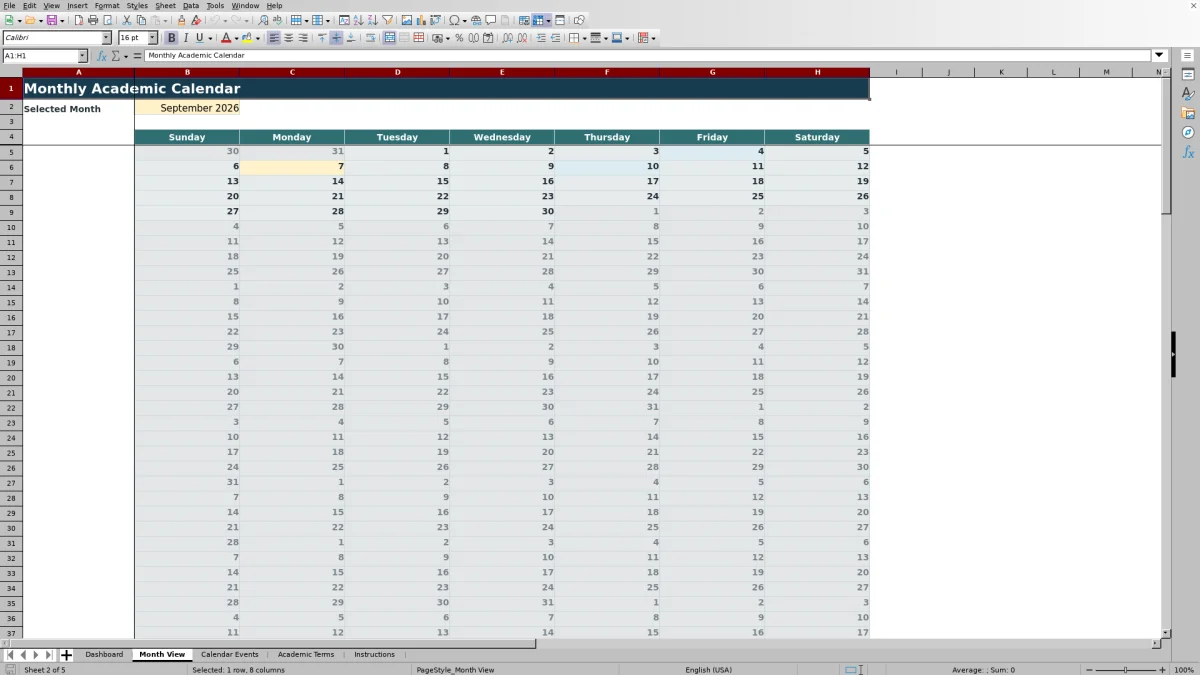Switch to the Dashboard sheet tab

point(104,655)
